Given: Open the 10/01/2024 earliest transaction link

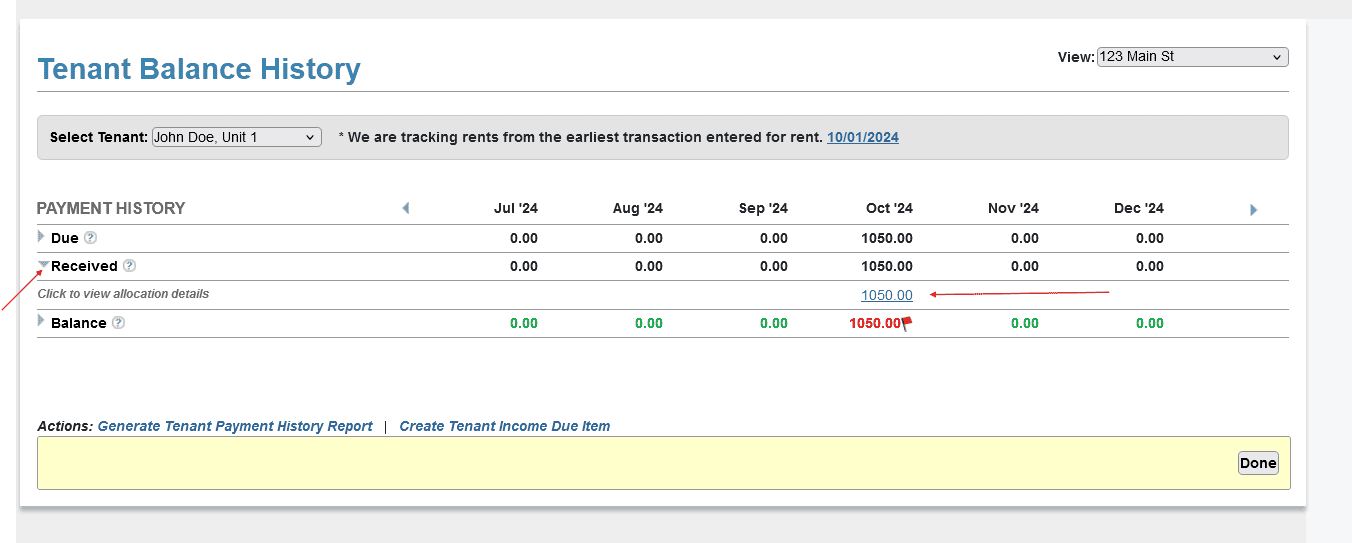Looking at the screenshot, I should coord(862,137).
